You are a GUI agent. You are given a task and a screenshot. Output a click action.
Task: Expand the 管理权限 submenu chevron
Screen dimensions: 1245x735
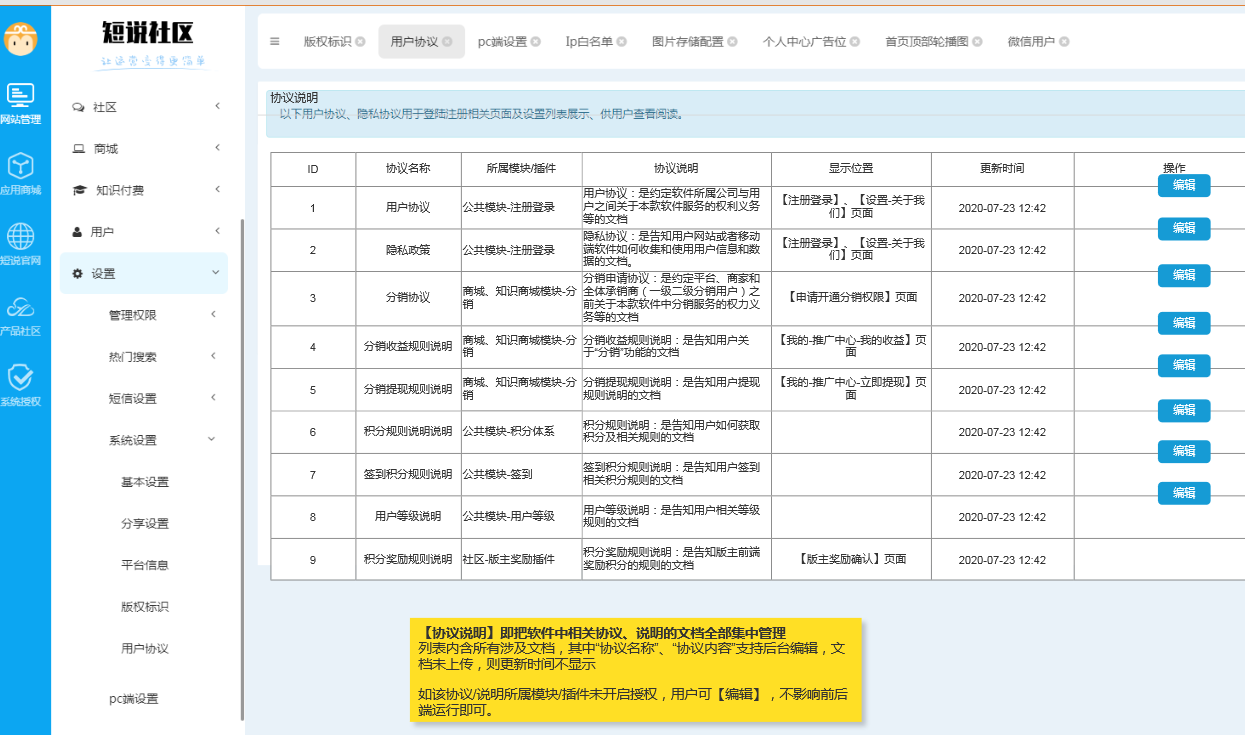pyautogui.click(x=214, y=315)
